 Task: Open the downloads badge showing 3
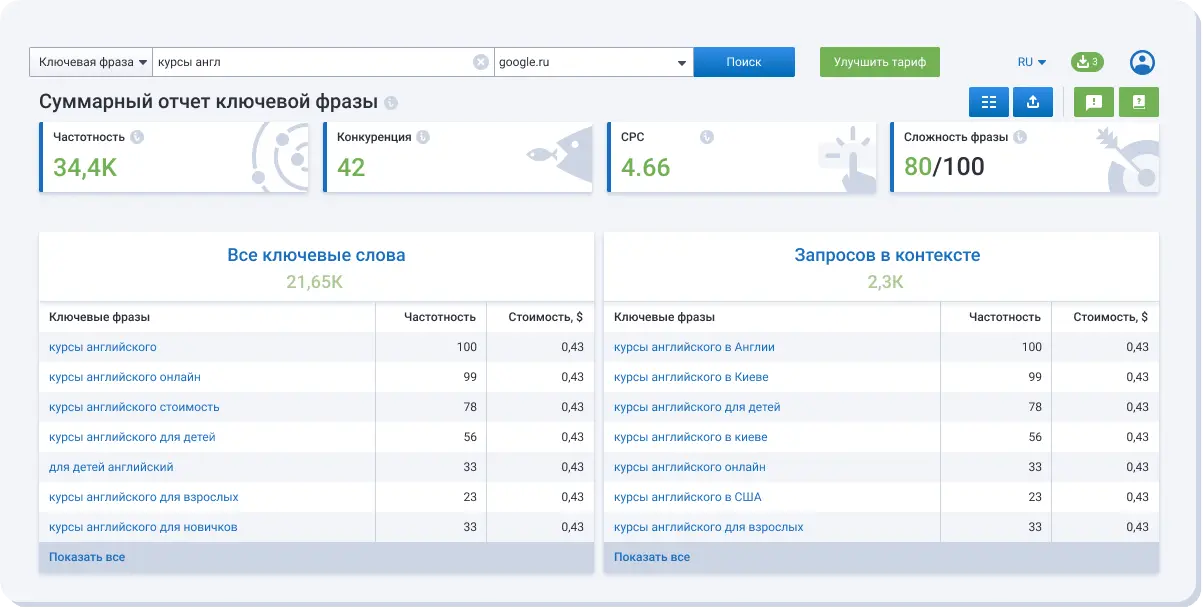tap(1087, 62)
